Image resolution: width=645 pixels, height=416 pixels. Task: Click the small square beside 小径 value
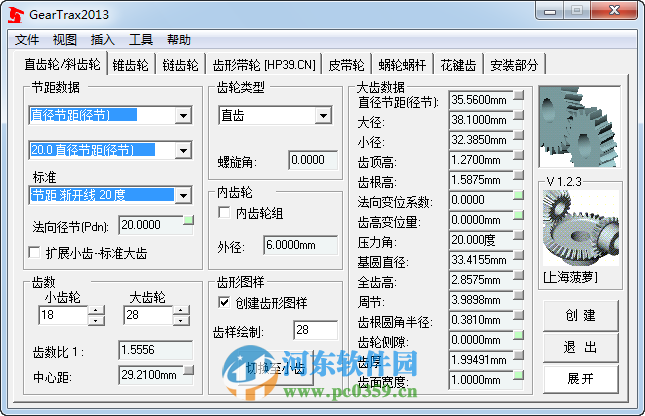click(x=519, y=135)
